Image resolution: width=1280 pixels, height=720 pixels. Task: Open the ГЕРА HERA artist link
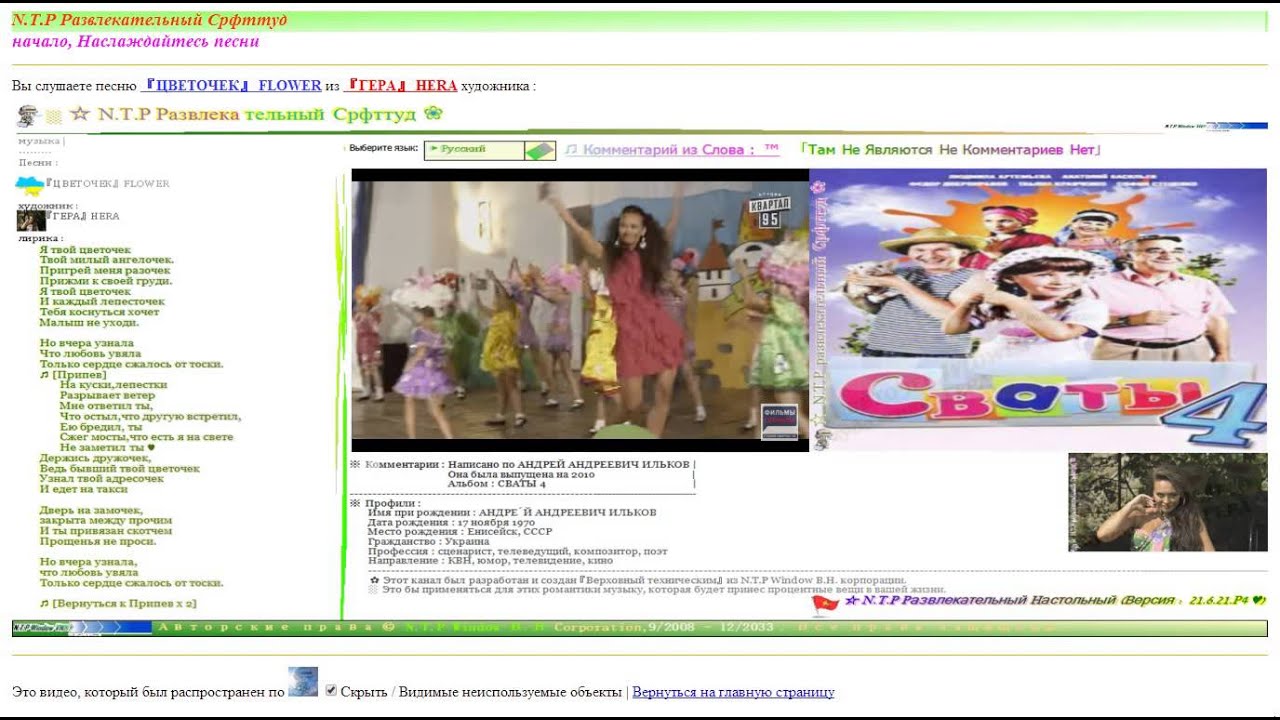pos(400,86)
